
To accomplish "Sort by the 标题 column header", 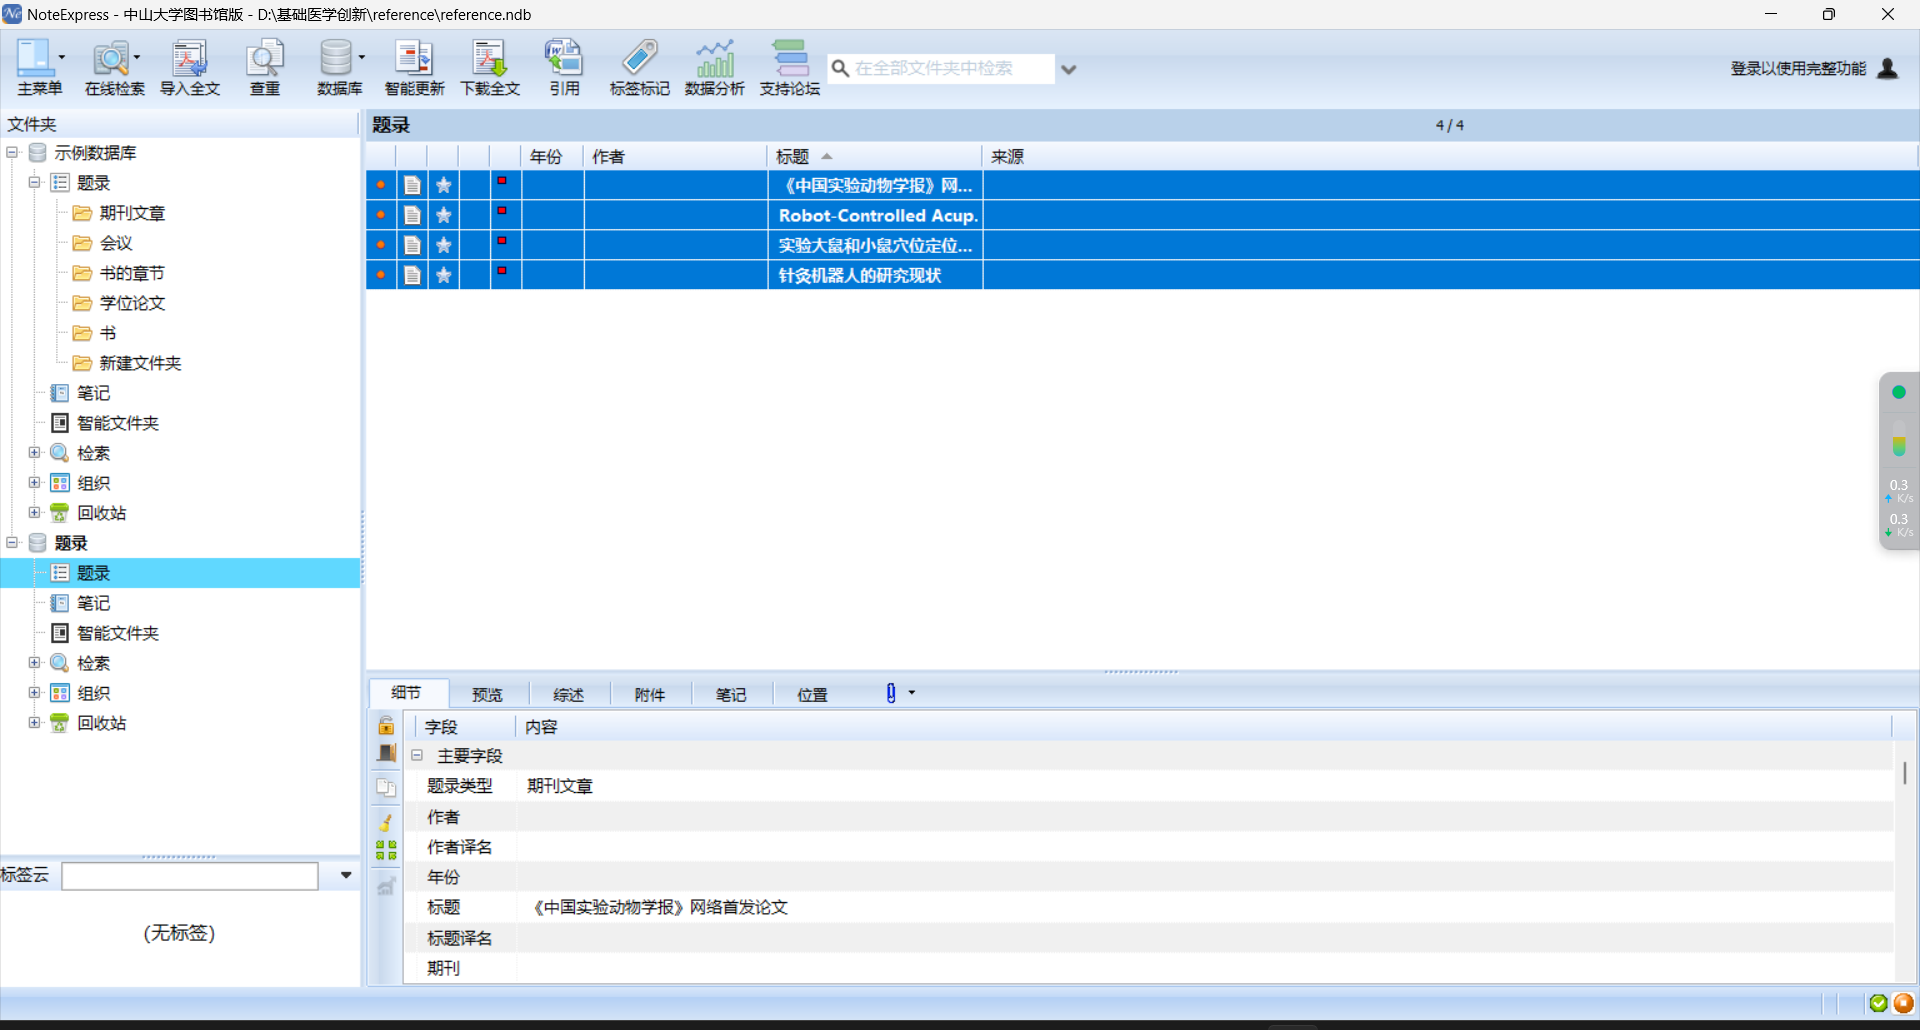I will tap(875, 156).
